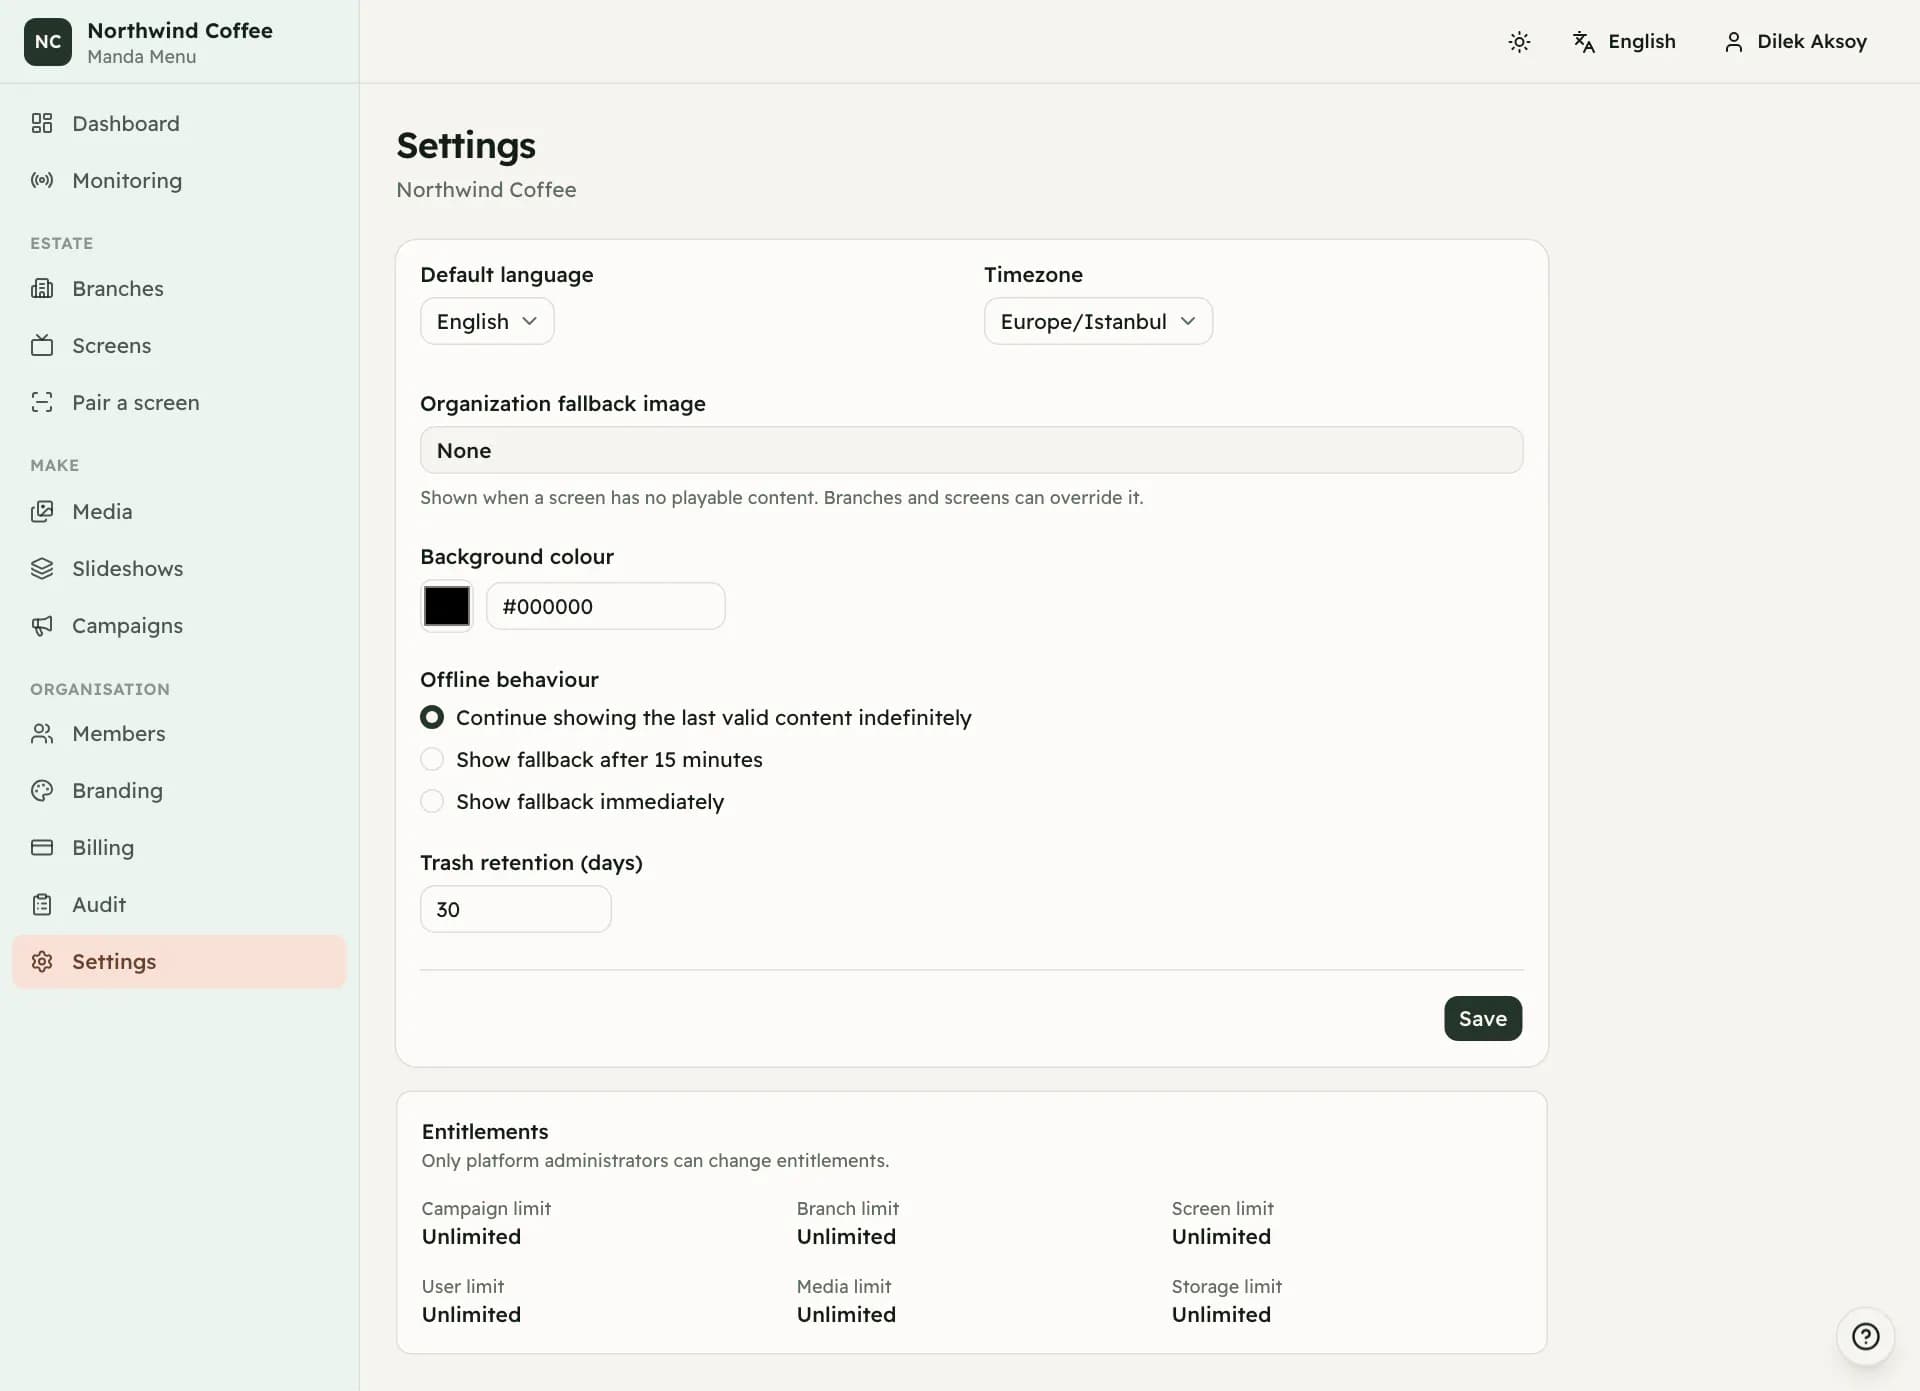Go to Monitoring in the sidebar
The height and width of the screenshot is (1391, 1920).
pos(179,180)
